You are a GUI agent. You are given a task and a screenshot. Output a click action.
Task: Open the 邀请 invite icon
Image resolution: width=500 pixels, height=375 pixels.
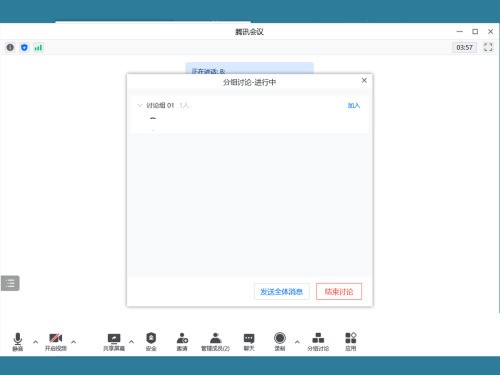tap(182, 341)
